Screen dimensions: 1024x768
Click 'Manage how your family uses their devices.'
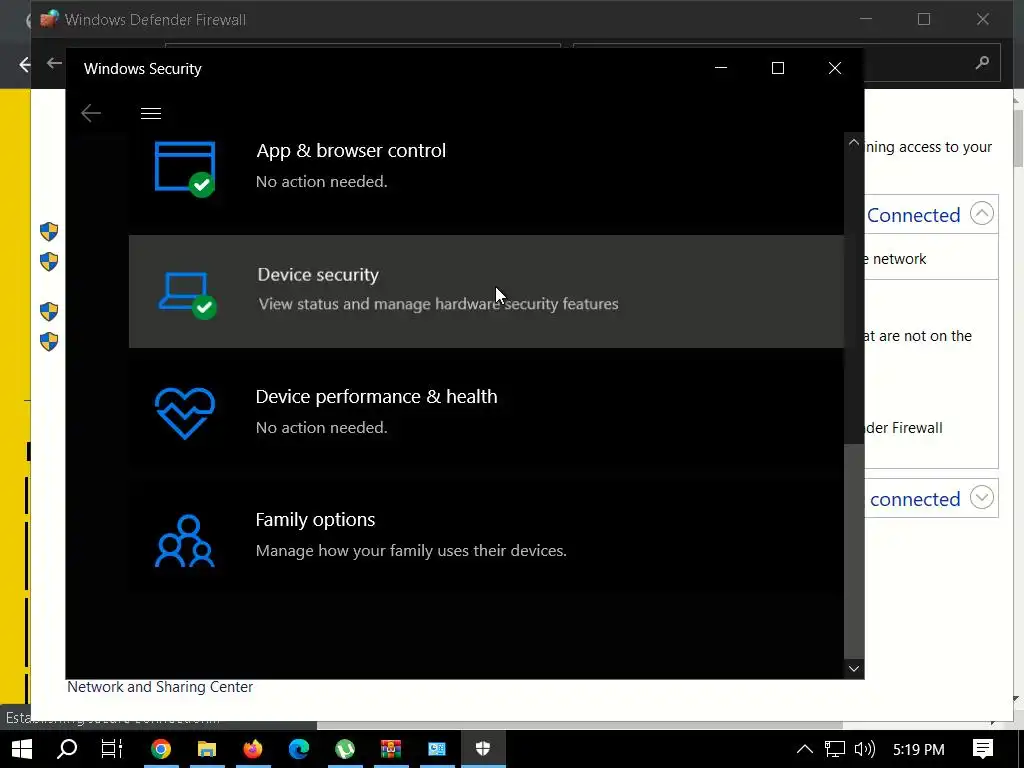[x=411, y=551]
